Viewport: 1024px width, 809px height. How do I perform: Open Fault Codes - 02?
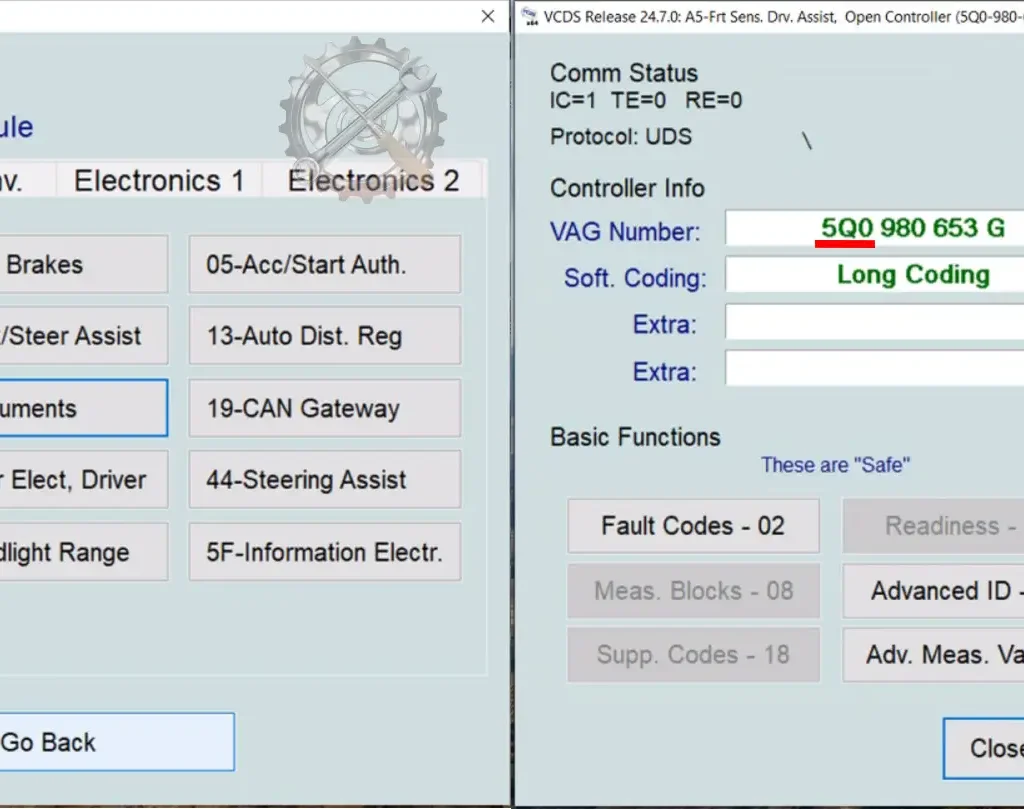pyautogui.click(x=693, y=526)
